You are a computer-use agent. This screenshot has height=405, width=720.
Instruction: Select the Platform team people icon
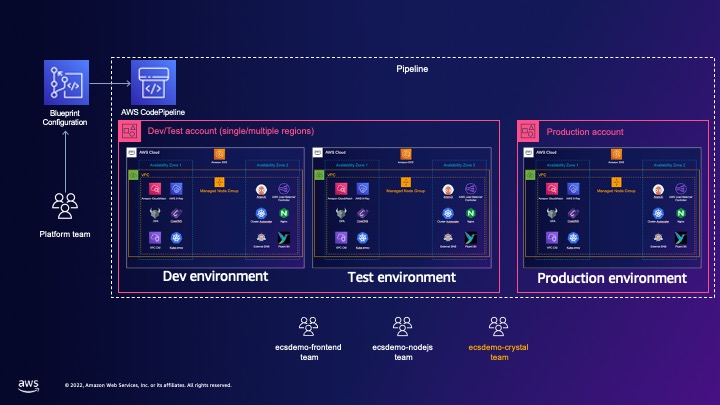pyautogui.click(x=65, y=206)
